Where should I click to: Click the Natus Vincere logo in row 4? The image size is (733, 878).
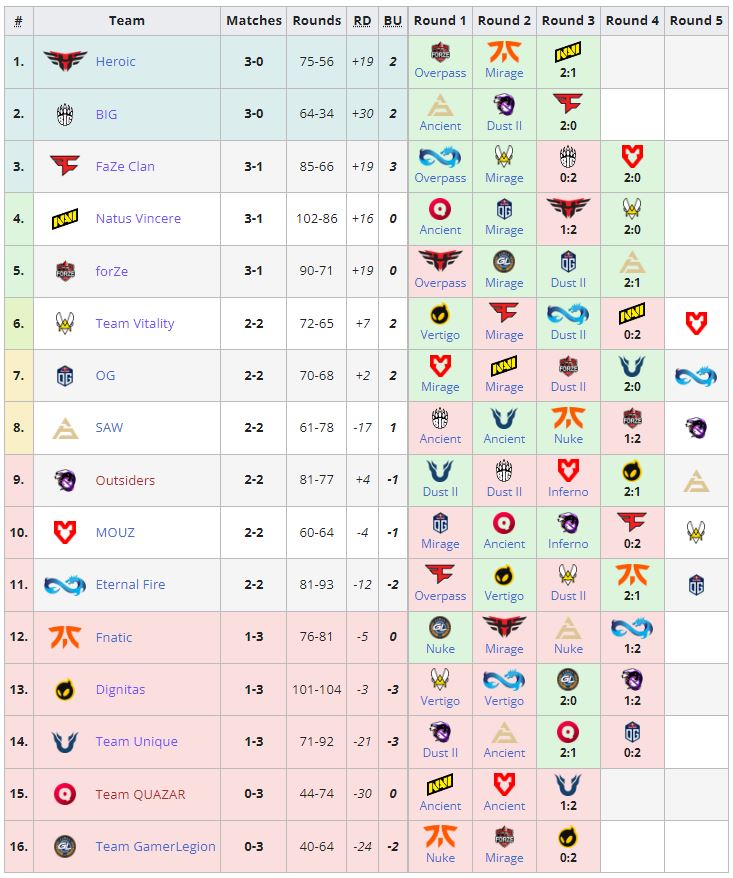point(65,218)
